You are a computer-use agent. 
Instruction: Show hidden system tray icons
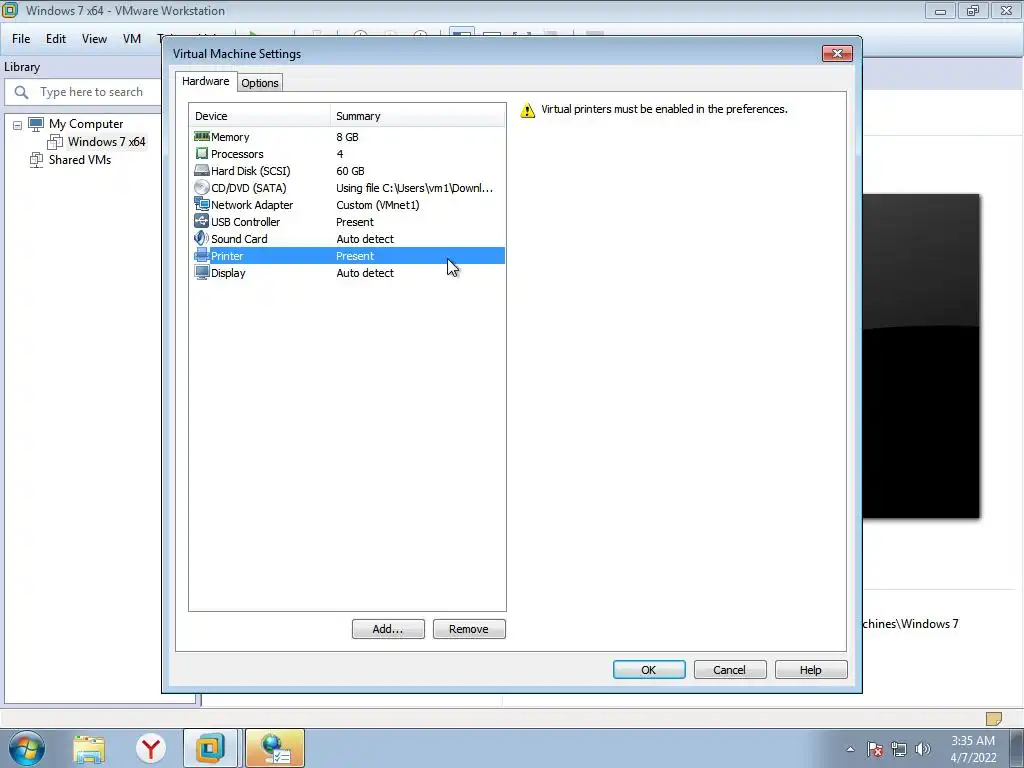tap(850, 749)
